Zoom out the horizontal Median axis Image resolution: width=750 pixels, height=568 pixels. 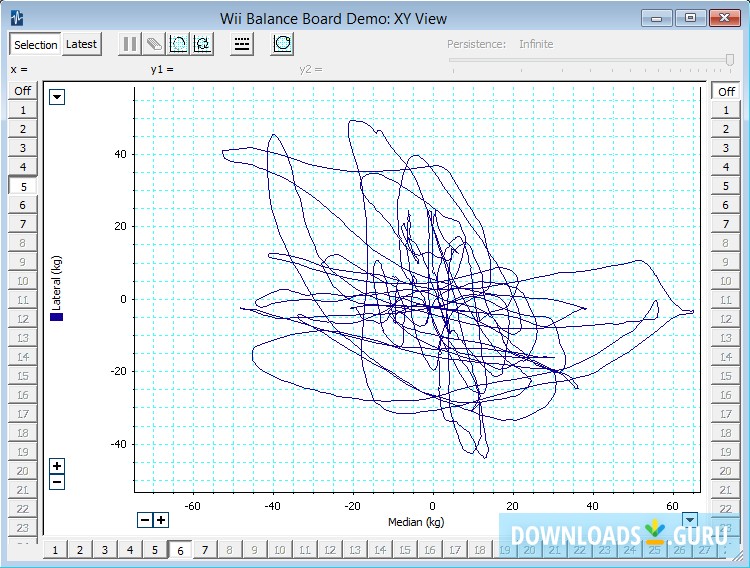(145, 520)
